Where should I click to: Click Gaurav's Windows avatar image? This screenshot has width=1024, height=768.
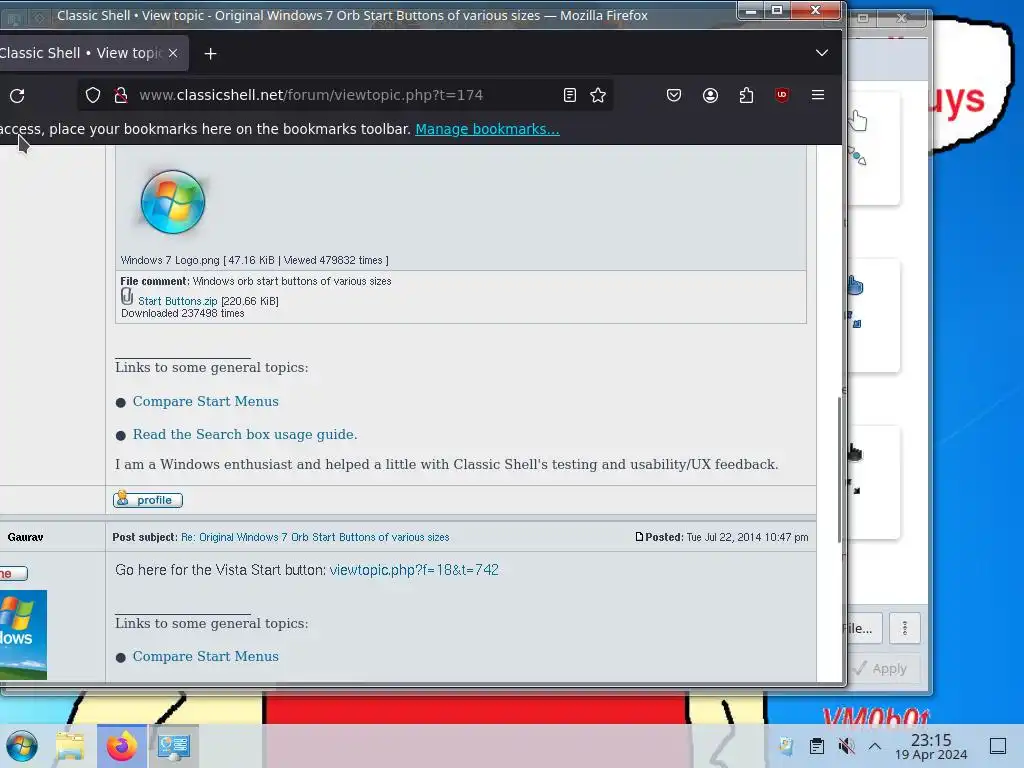click(23, 635)
